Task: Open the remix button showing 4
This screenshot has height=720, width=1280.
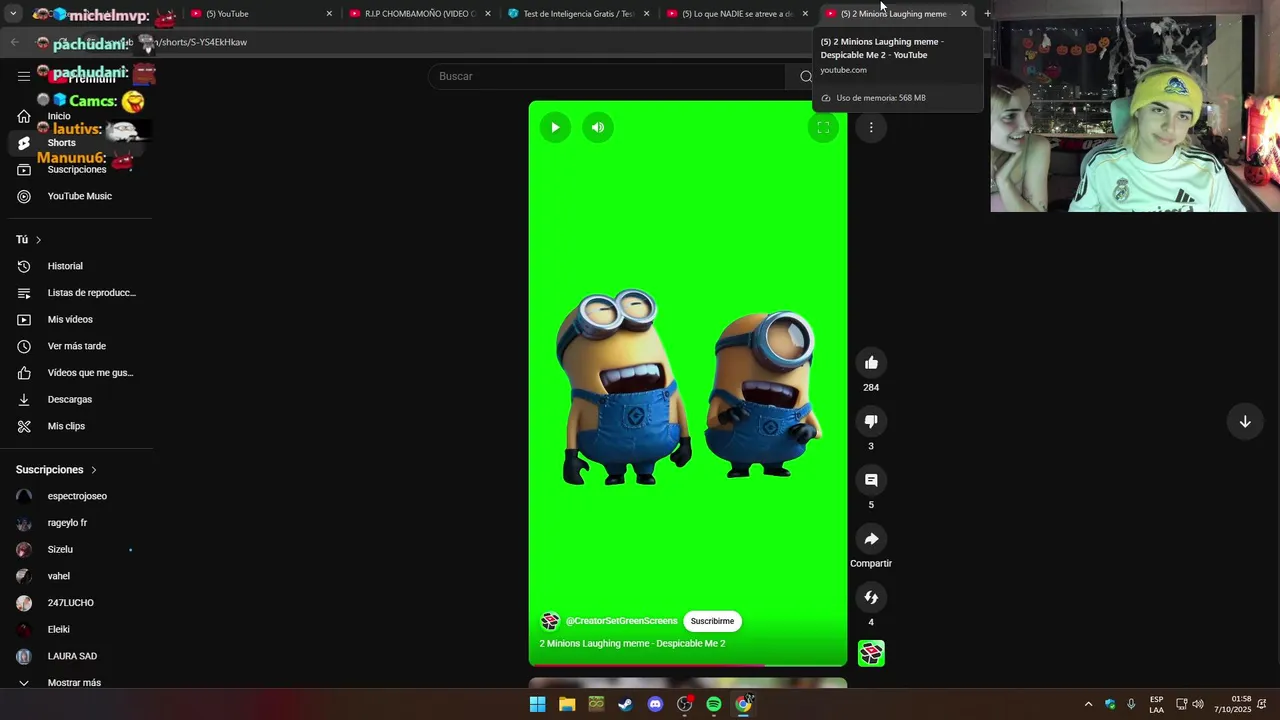Action: [x=871, y=598]
